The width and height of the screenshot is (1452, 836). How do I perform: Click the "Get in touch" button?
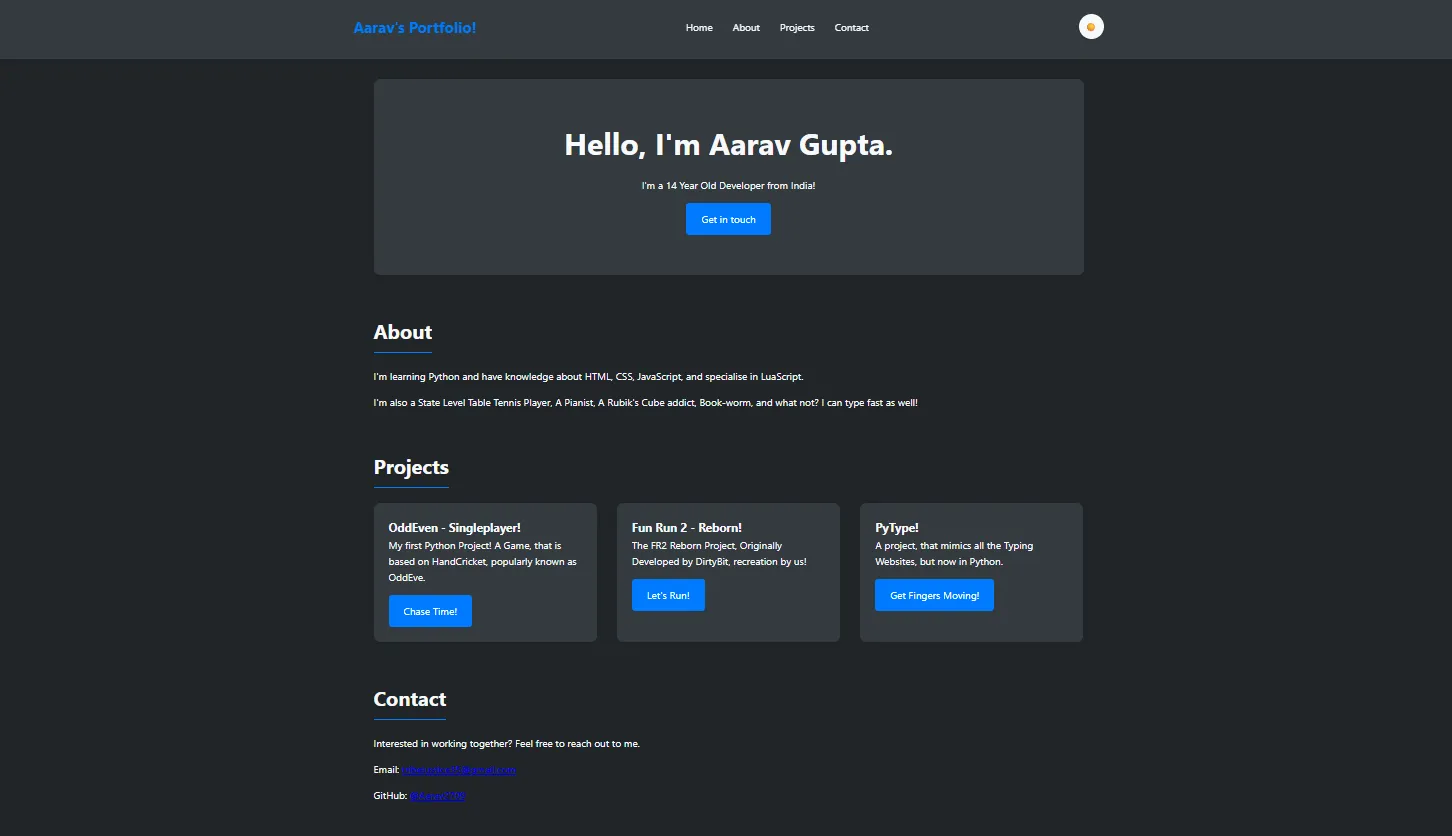click(x=728, y=219)
